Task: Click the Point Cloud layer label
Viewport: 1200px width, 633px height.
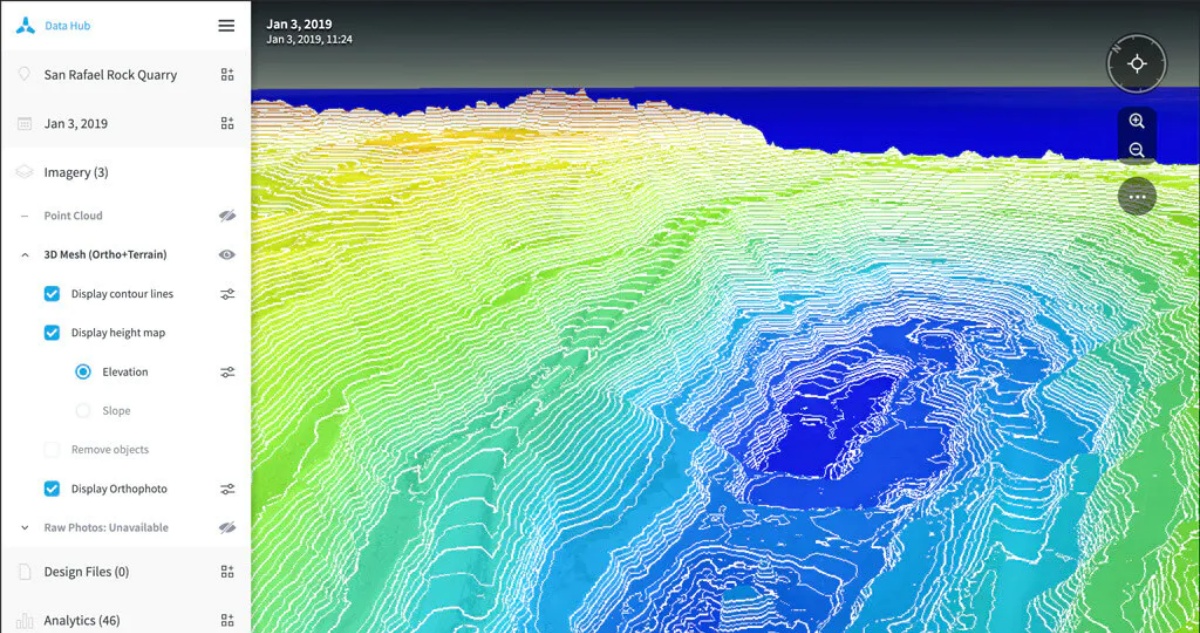Action: coord(73,216)
